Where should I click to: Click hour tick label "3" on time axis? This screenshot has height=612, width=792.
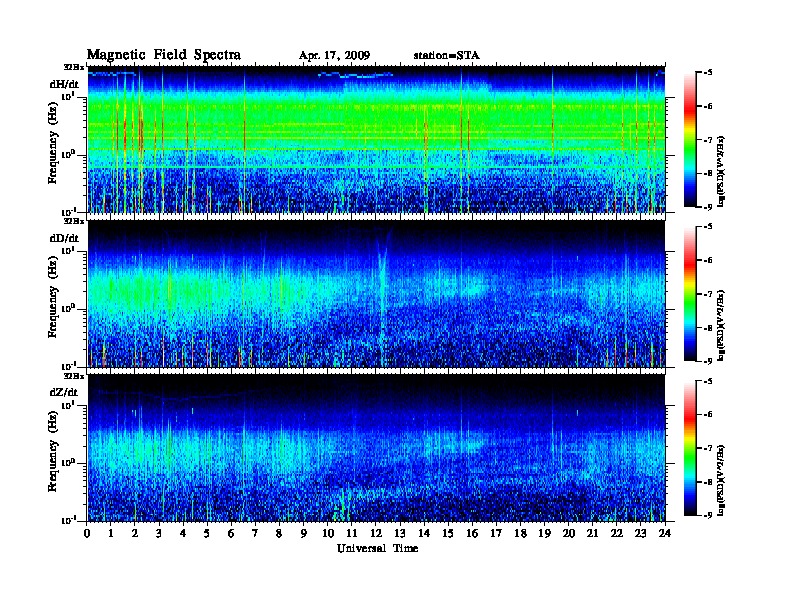pos(159,533)
